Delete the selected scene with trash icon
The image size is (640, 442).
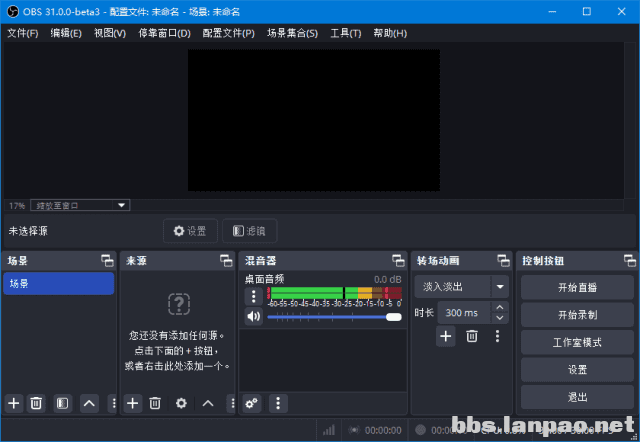coord(36,403)
